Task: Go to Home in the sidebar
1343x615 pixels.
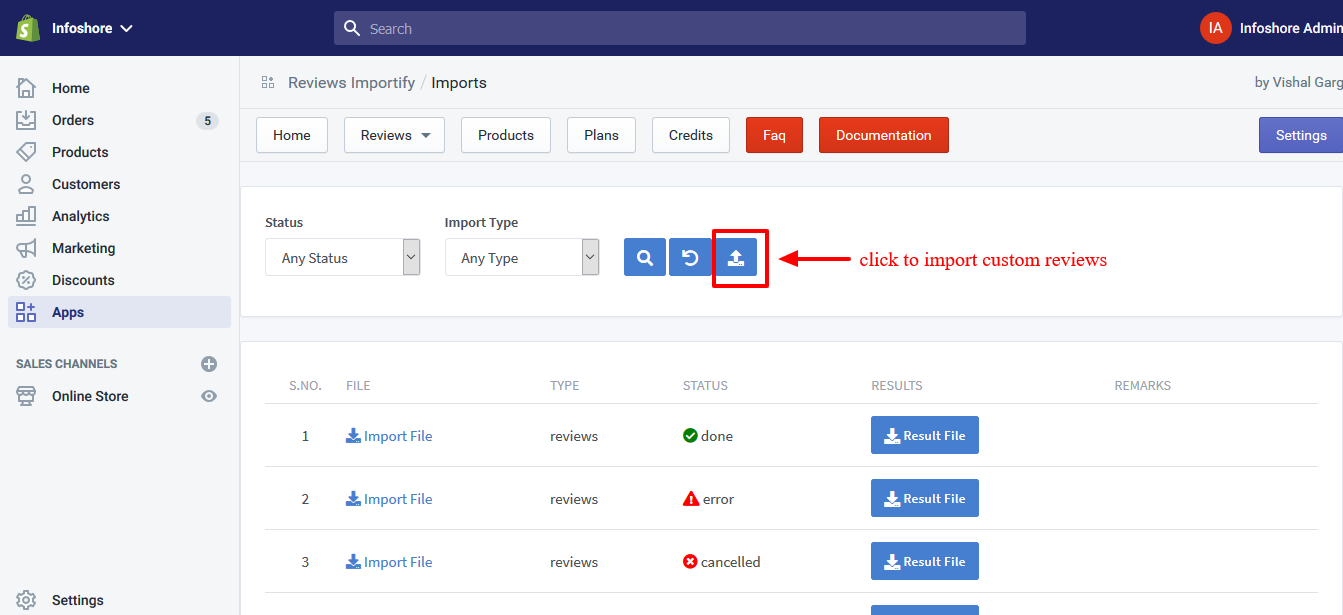Action: coord(70,88)
